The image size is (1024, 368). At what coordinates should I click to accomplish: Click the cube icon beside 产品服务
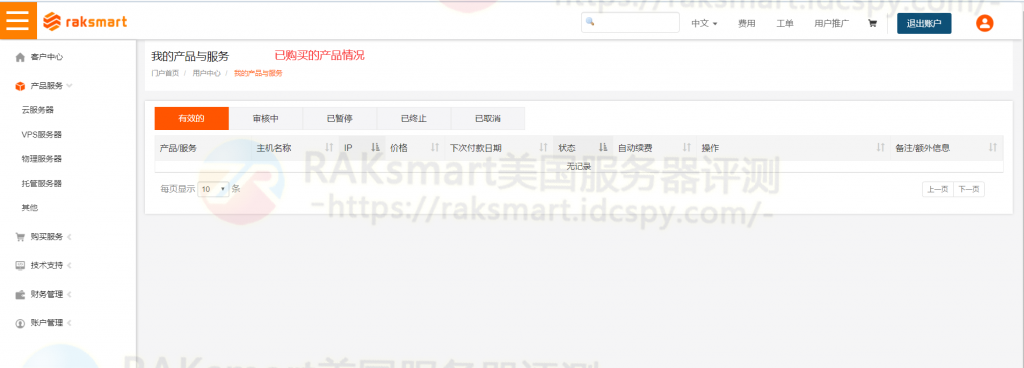20,86
